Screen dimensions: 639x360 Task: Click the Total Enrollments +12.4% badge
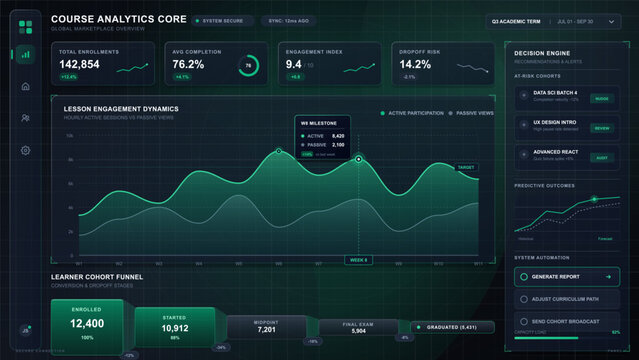tap(68, 77)
